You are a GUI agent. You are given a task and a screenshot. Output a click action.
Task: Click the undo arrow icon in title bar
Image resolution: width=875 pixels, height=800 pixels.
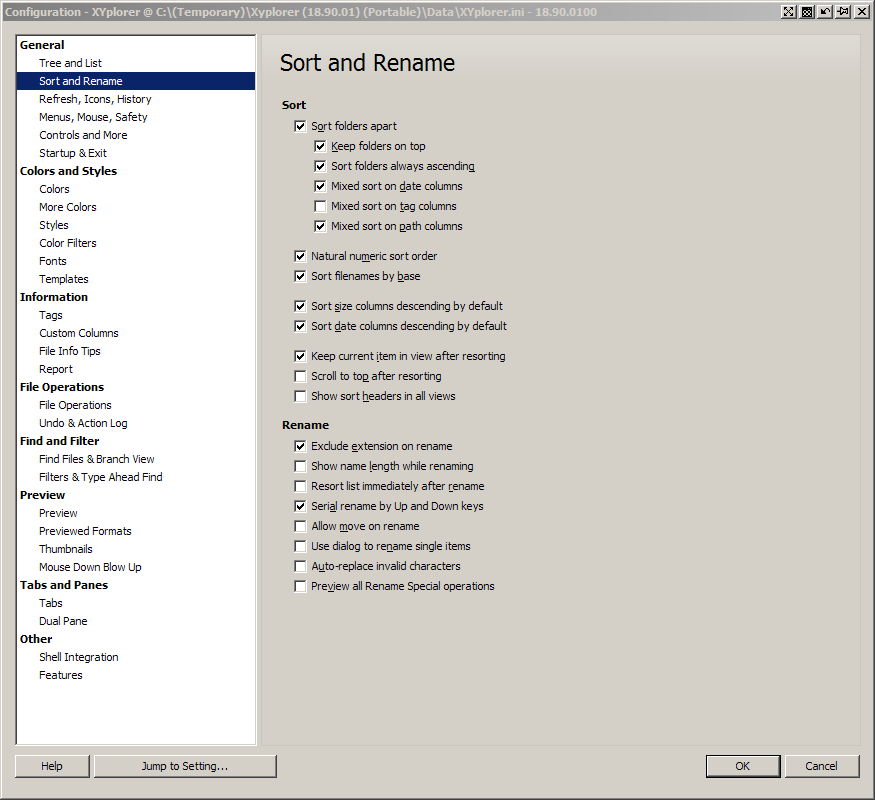[825, 11]
